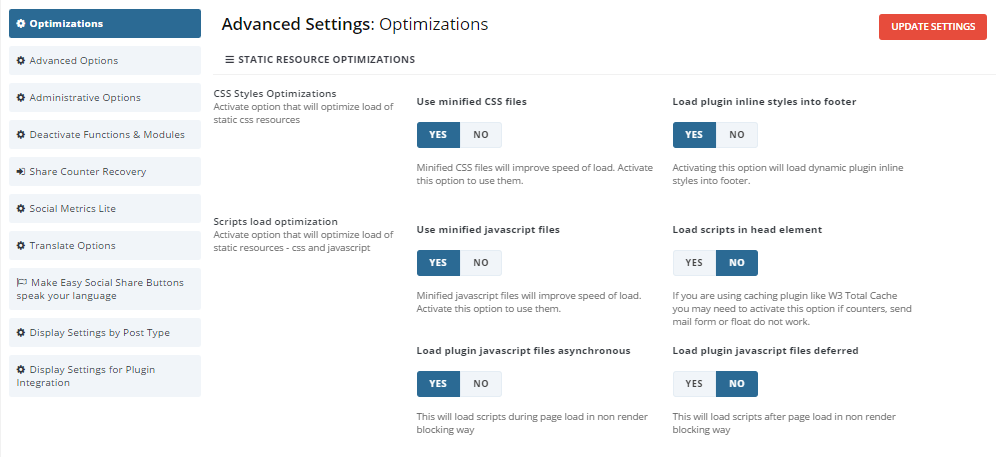The image size is (1000, 457).
Task: Click the hamburger icon beside Static Resource Optimizations
Action: click(x=229, y=60)
